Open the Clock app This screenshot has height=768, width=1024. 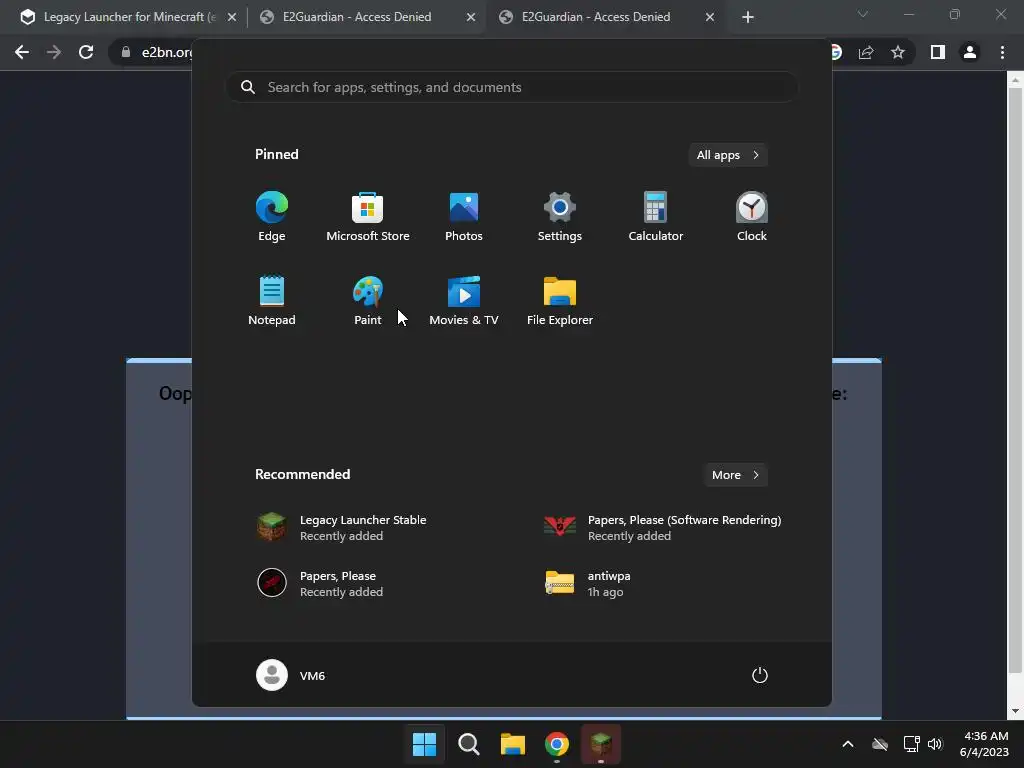point(752,217)
